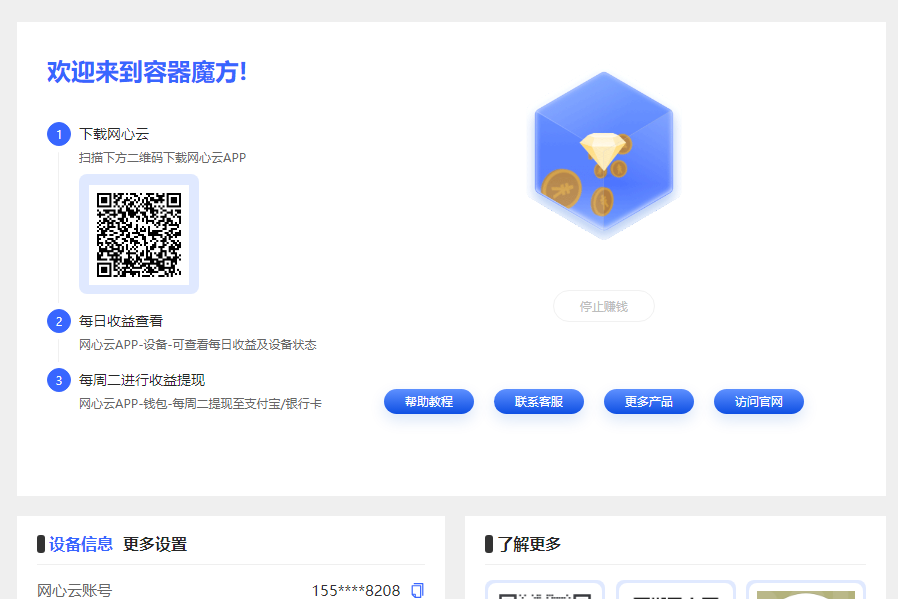The image size is (898, 599).
Task: Click the blue cube with diamond illustration
Action: 603,155
